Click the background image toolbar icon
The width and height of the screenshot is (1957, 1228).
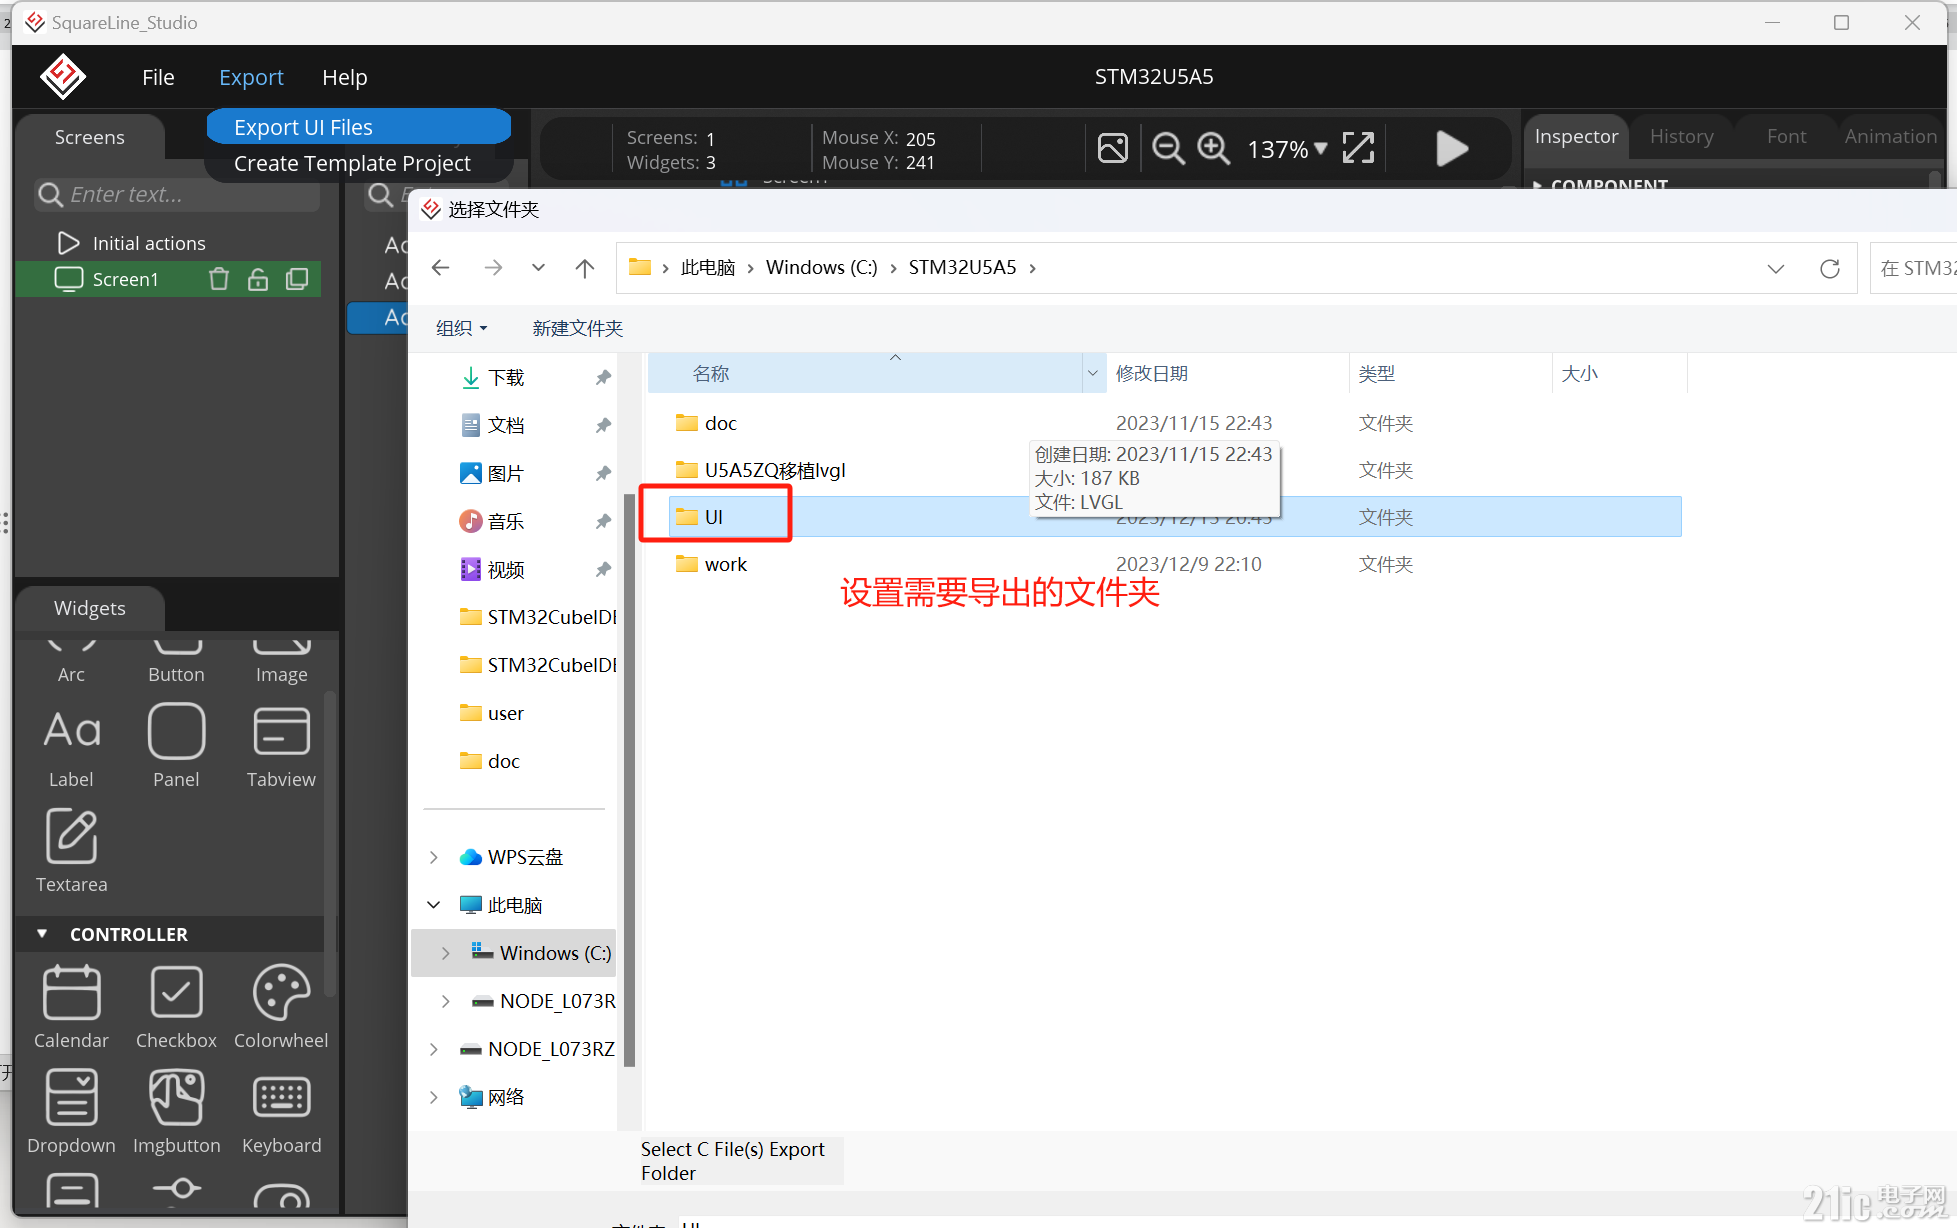click(1113, 148)
